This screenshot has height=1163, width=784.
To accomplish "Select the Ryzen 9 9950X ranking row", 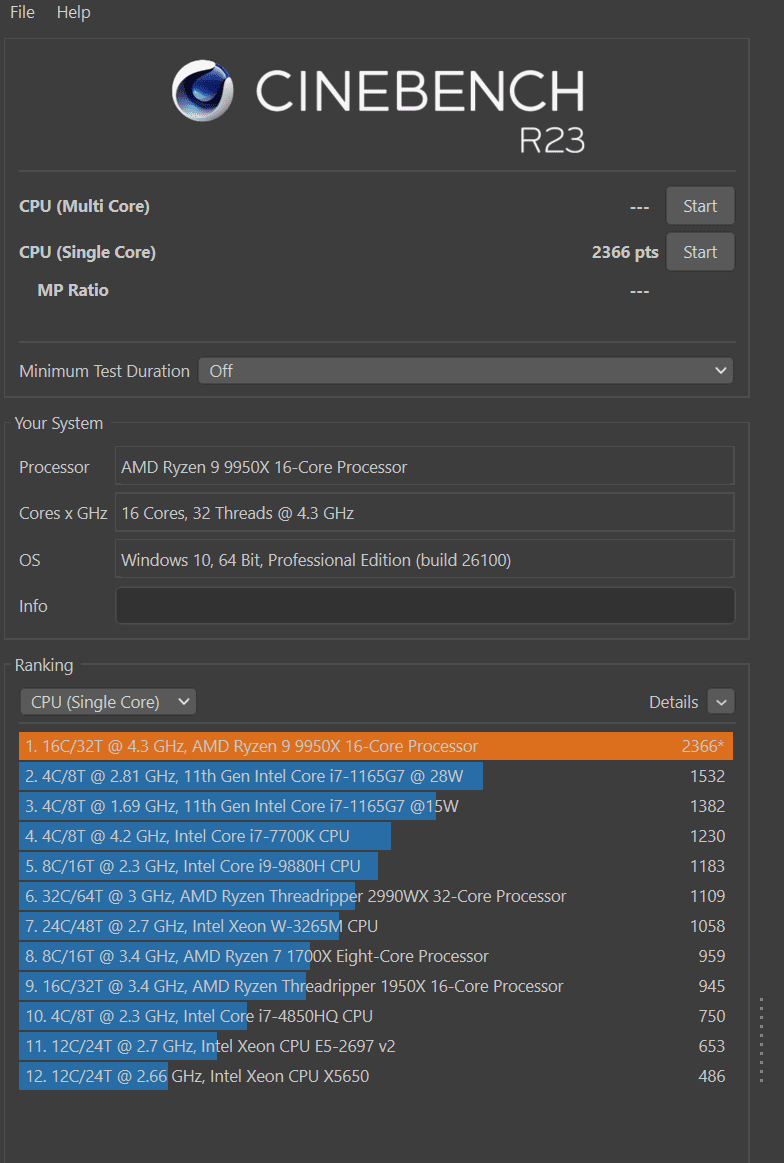I will click(x=376, y=746).
